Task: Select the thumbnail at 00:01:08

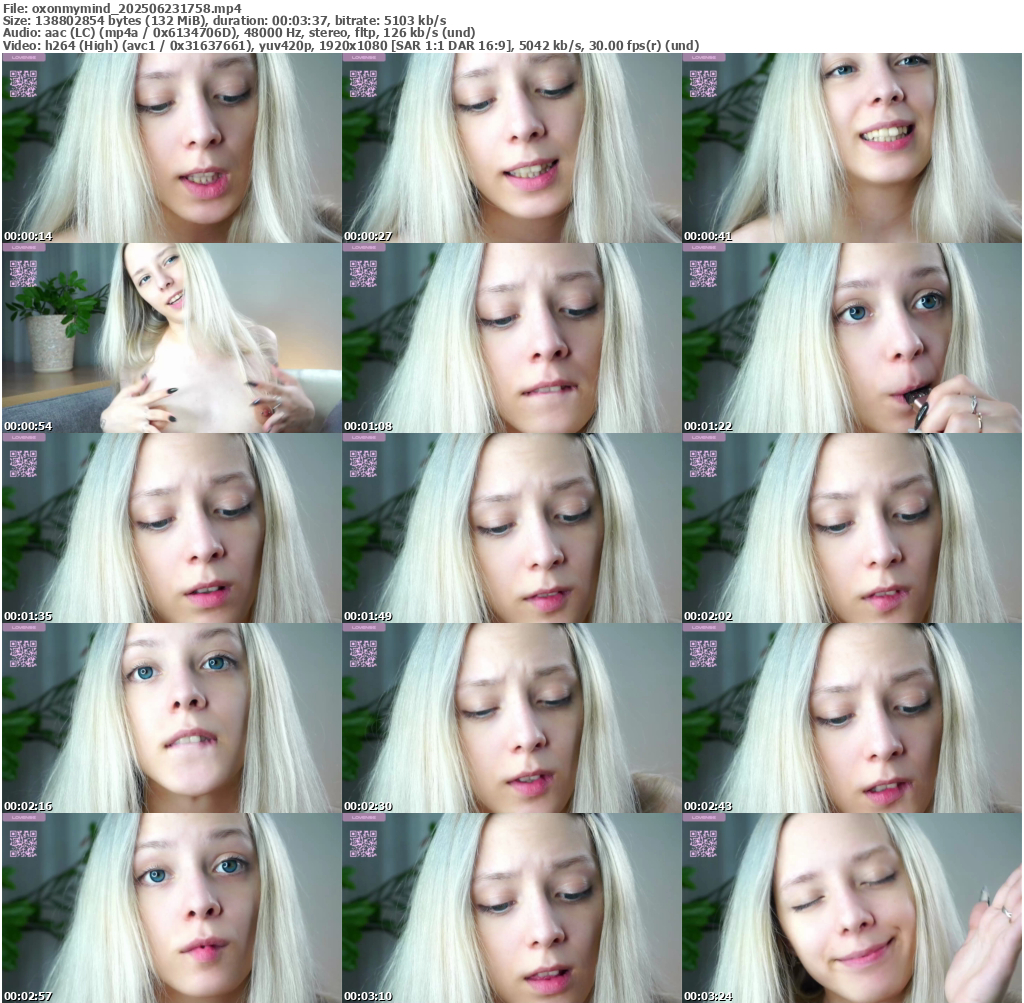Action: pyautogui.click(x=511, y=337)
